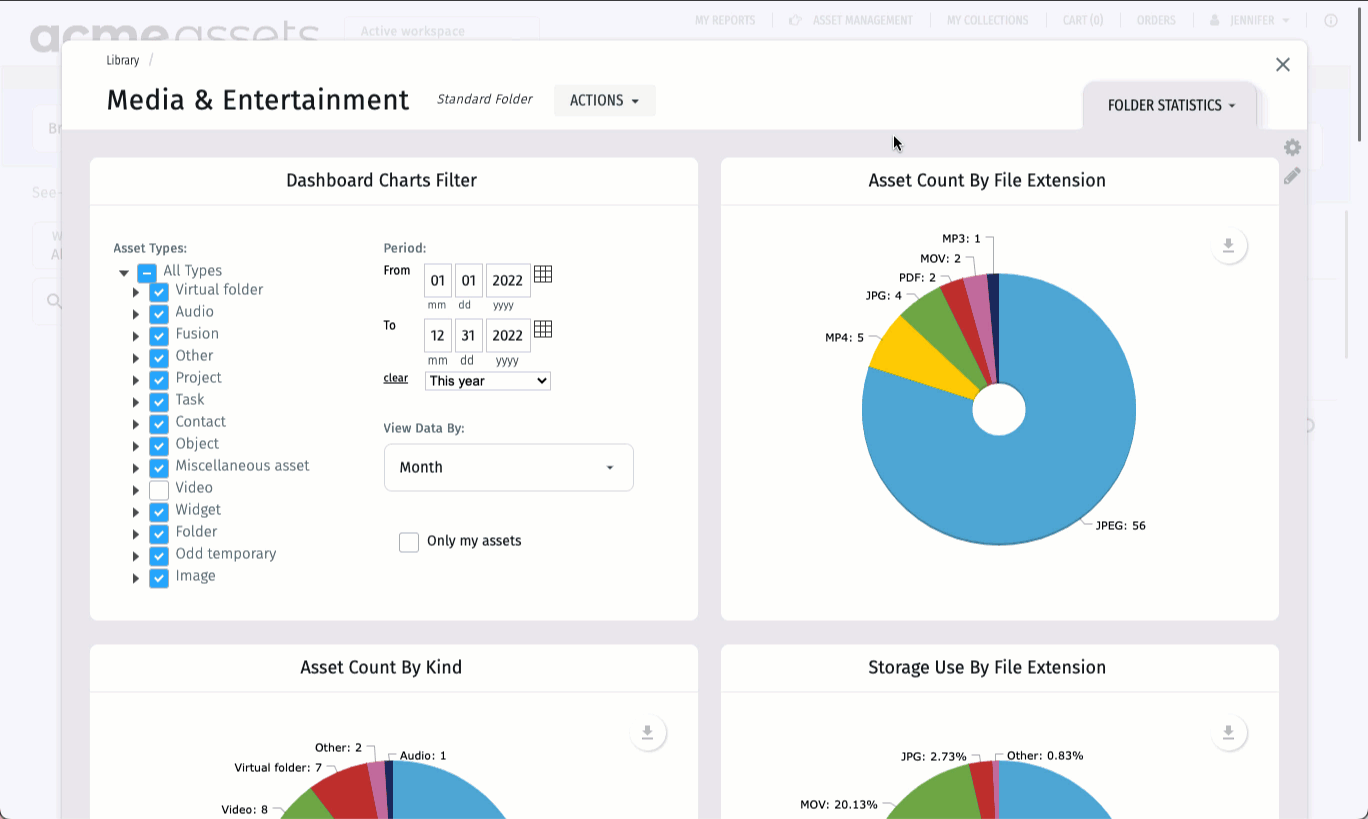Close the Media & Entertainment dialog
The width and height of the screenshot is (1368, 819).
[x=1282, y=65]
